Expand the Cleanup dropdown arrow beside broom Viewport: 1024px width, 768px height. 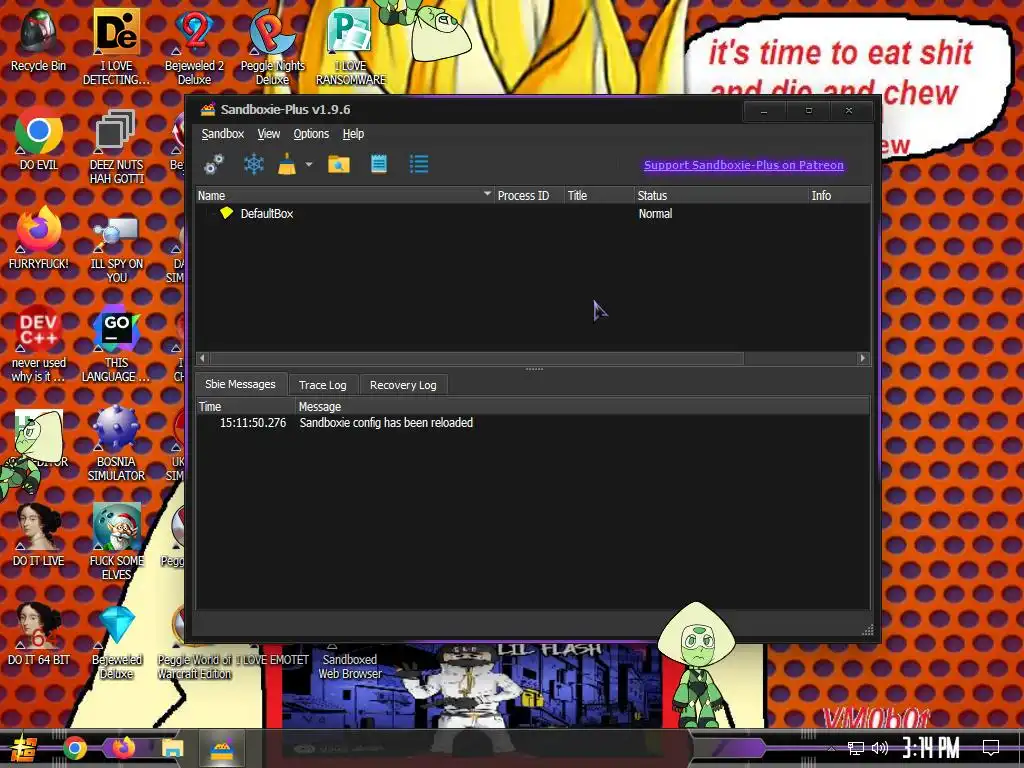(x=309, y=165)
